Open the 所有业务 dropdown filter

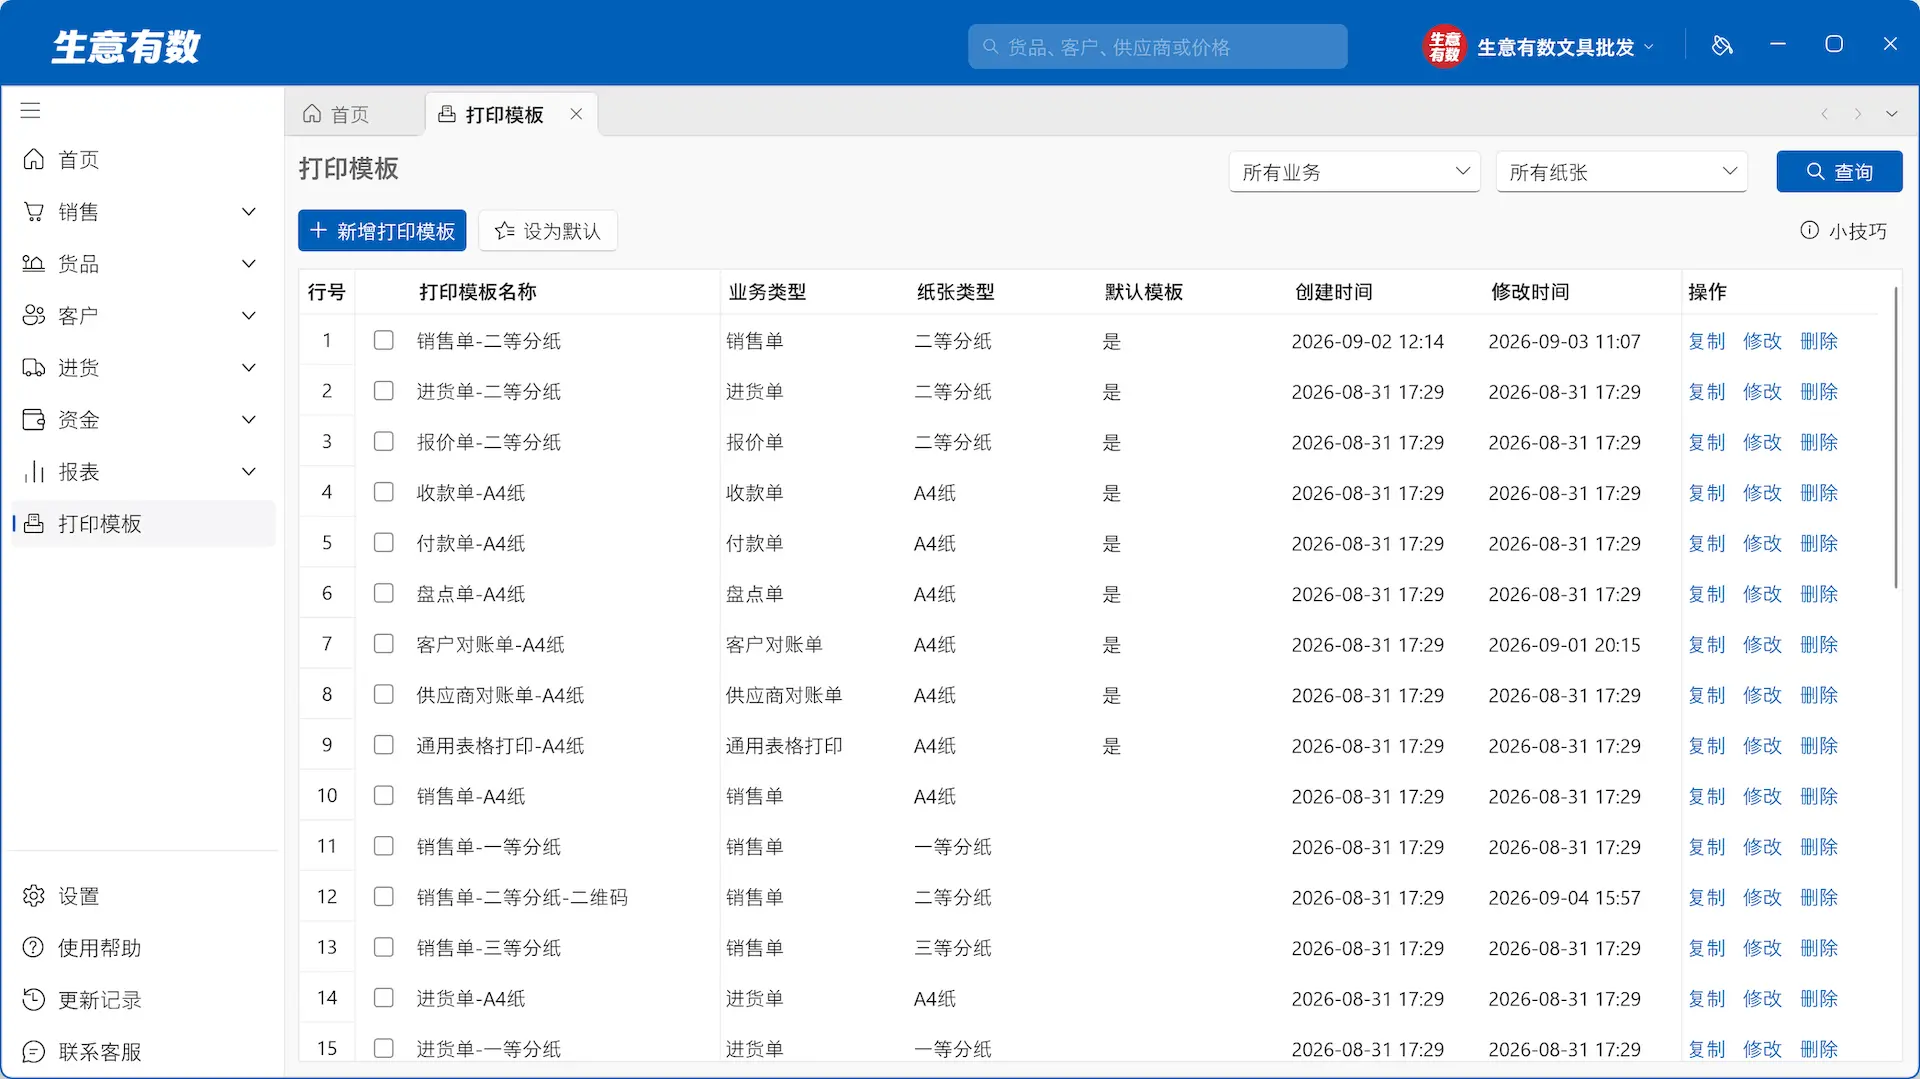click(1354, 172)
